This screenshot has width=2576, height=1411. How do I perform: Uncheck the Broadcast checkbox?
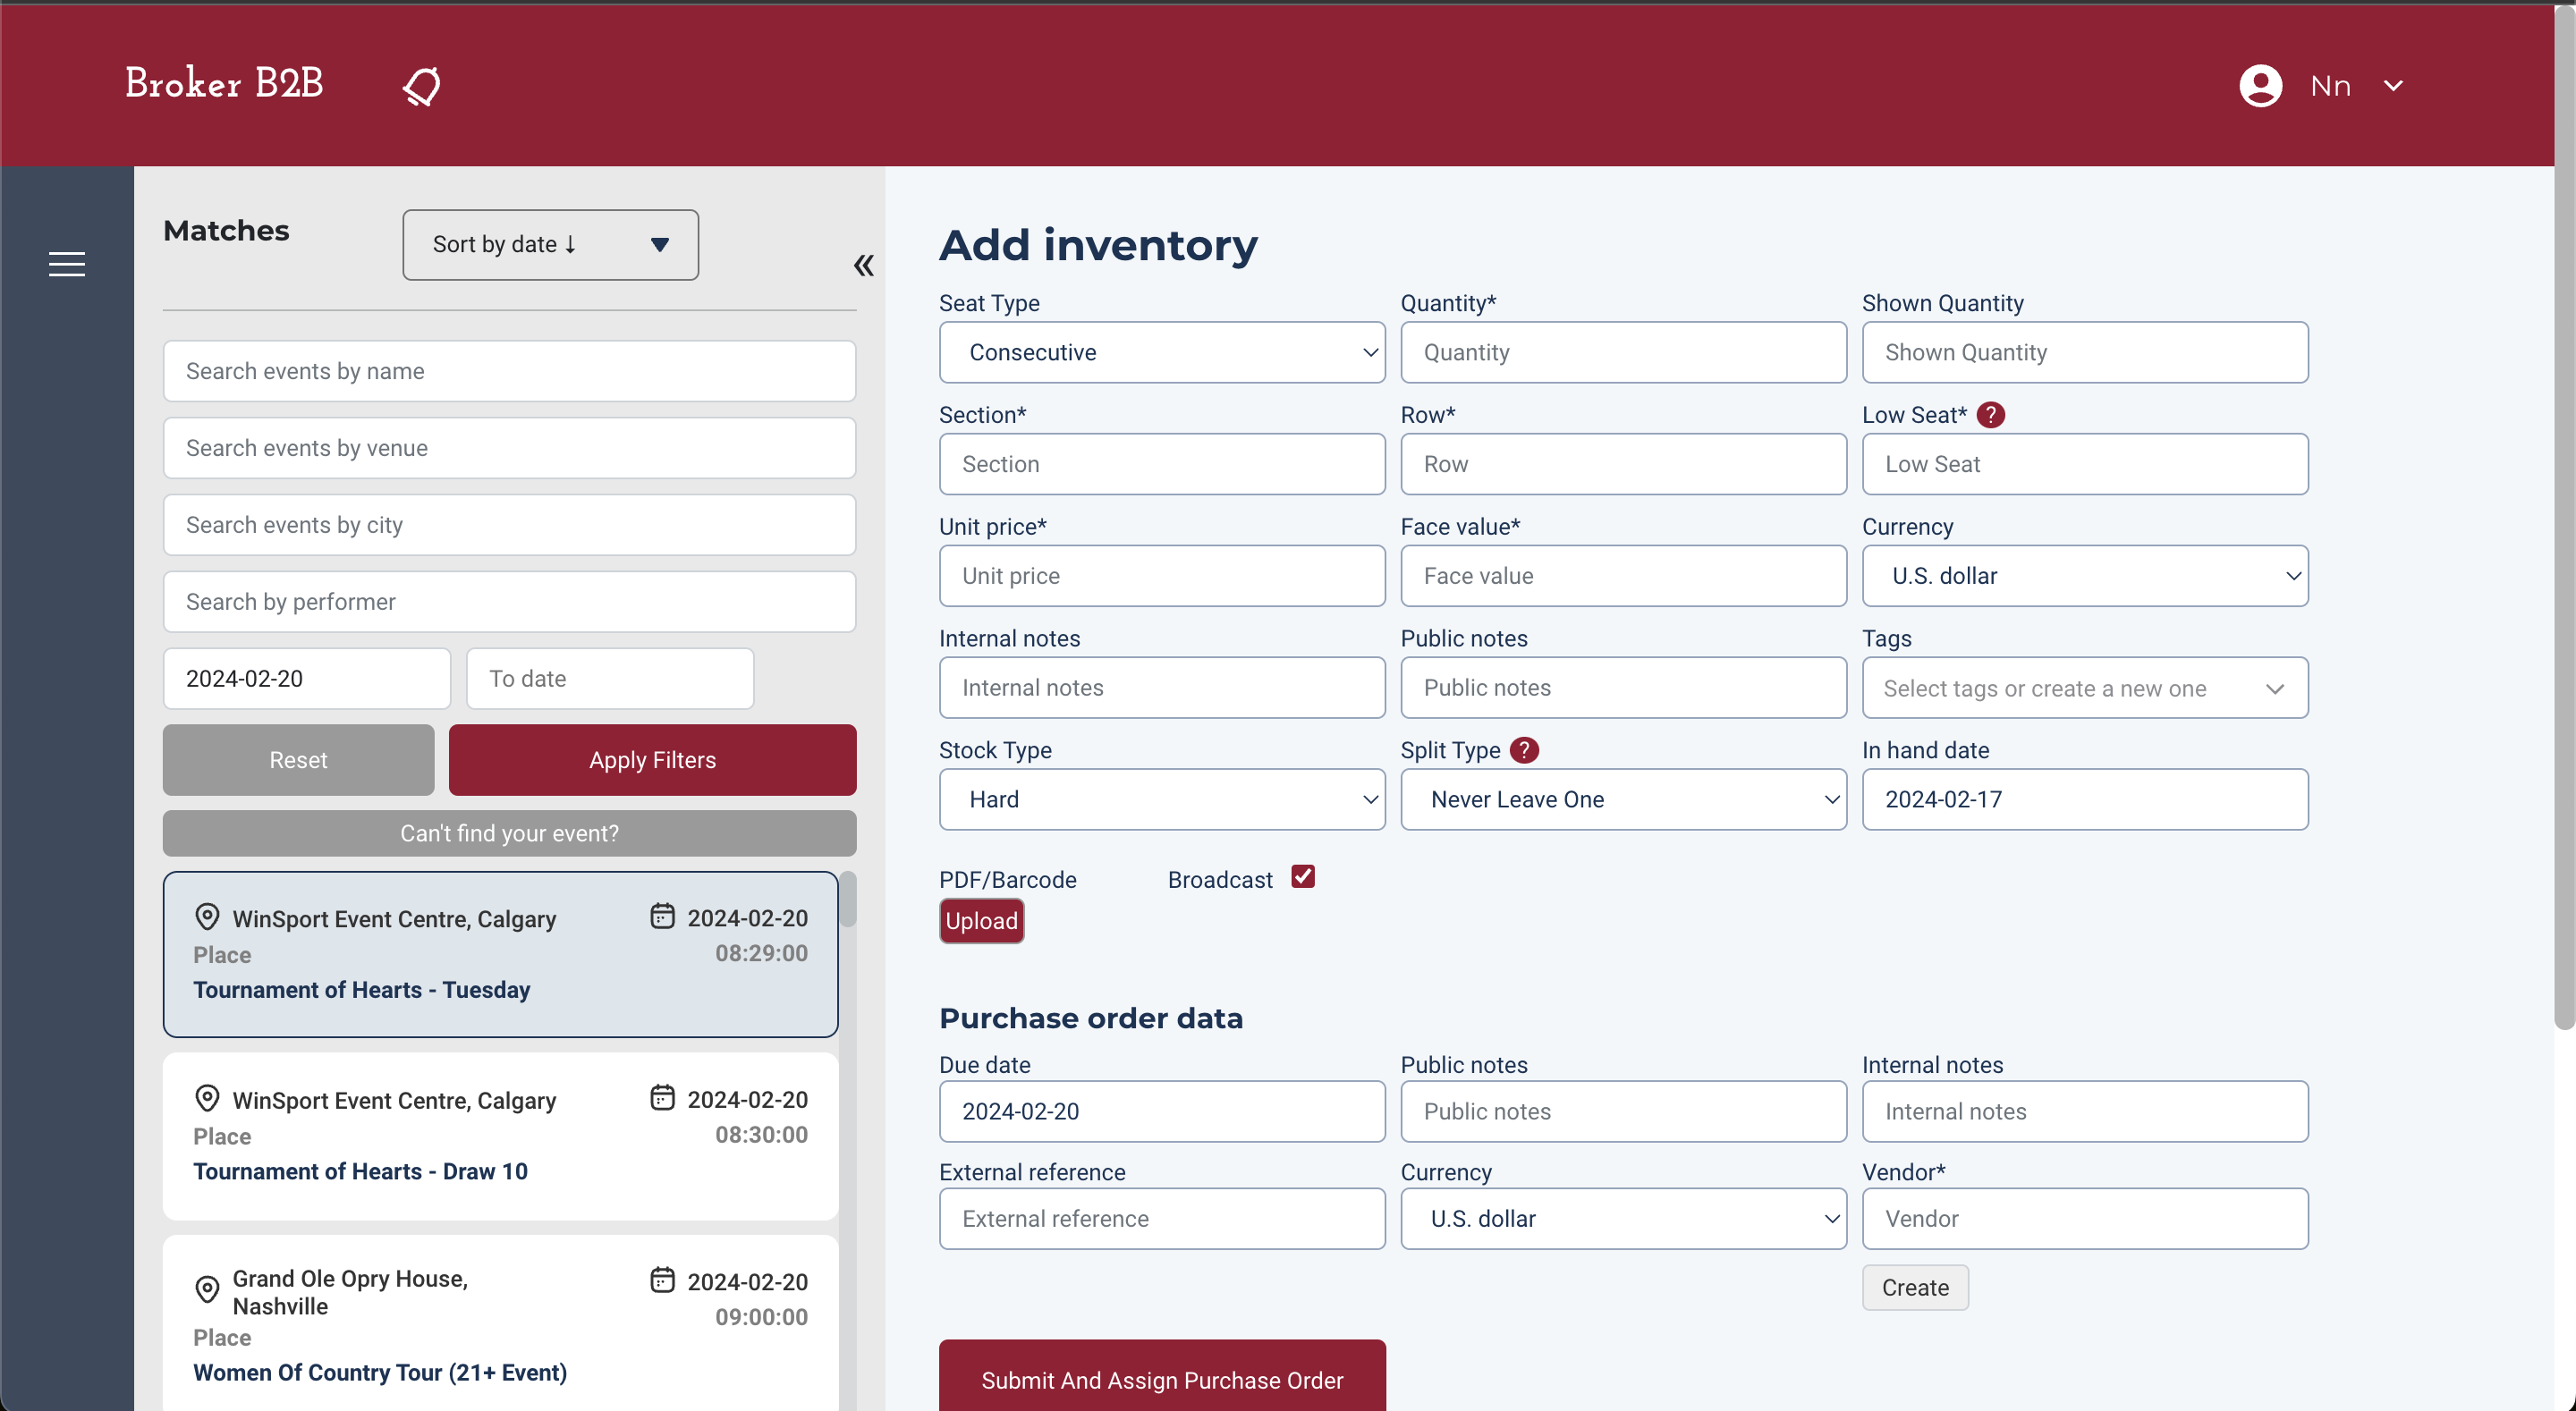tap(1302, 877)
